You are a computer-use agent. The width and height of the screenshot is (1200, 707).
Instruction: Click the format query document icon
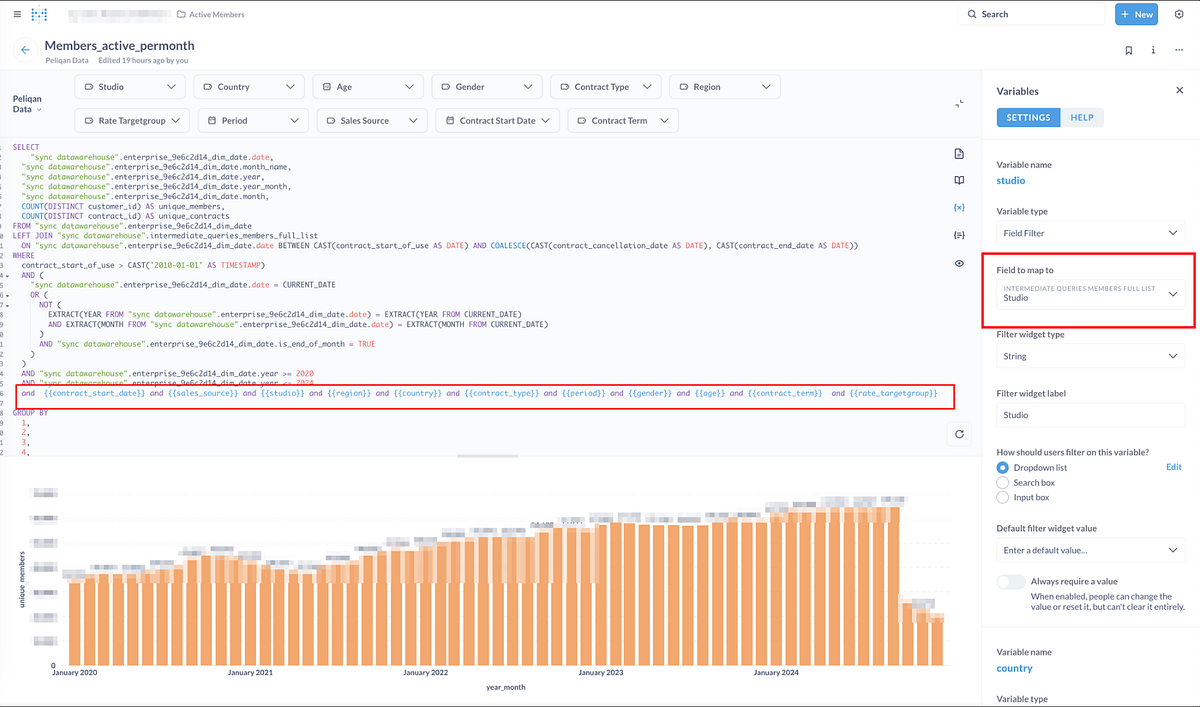[959, 153]
